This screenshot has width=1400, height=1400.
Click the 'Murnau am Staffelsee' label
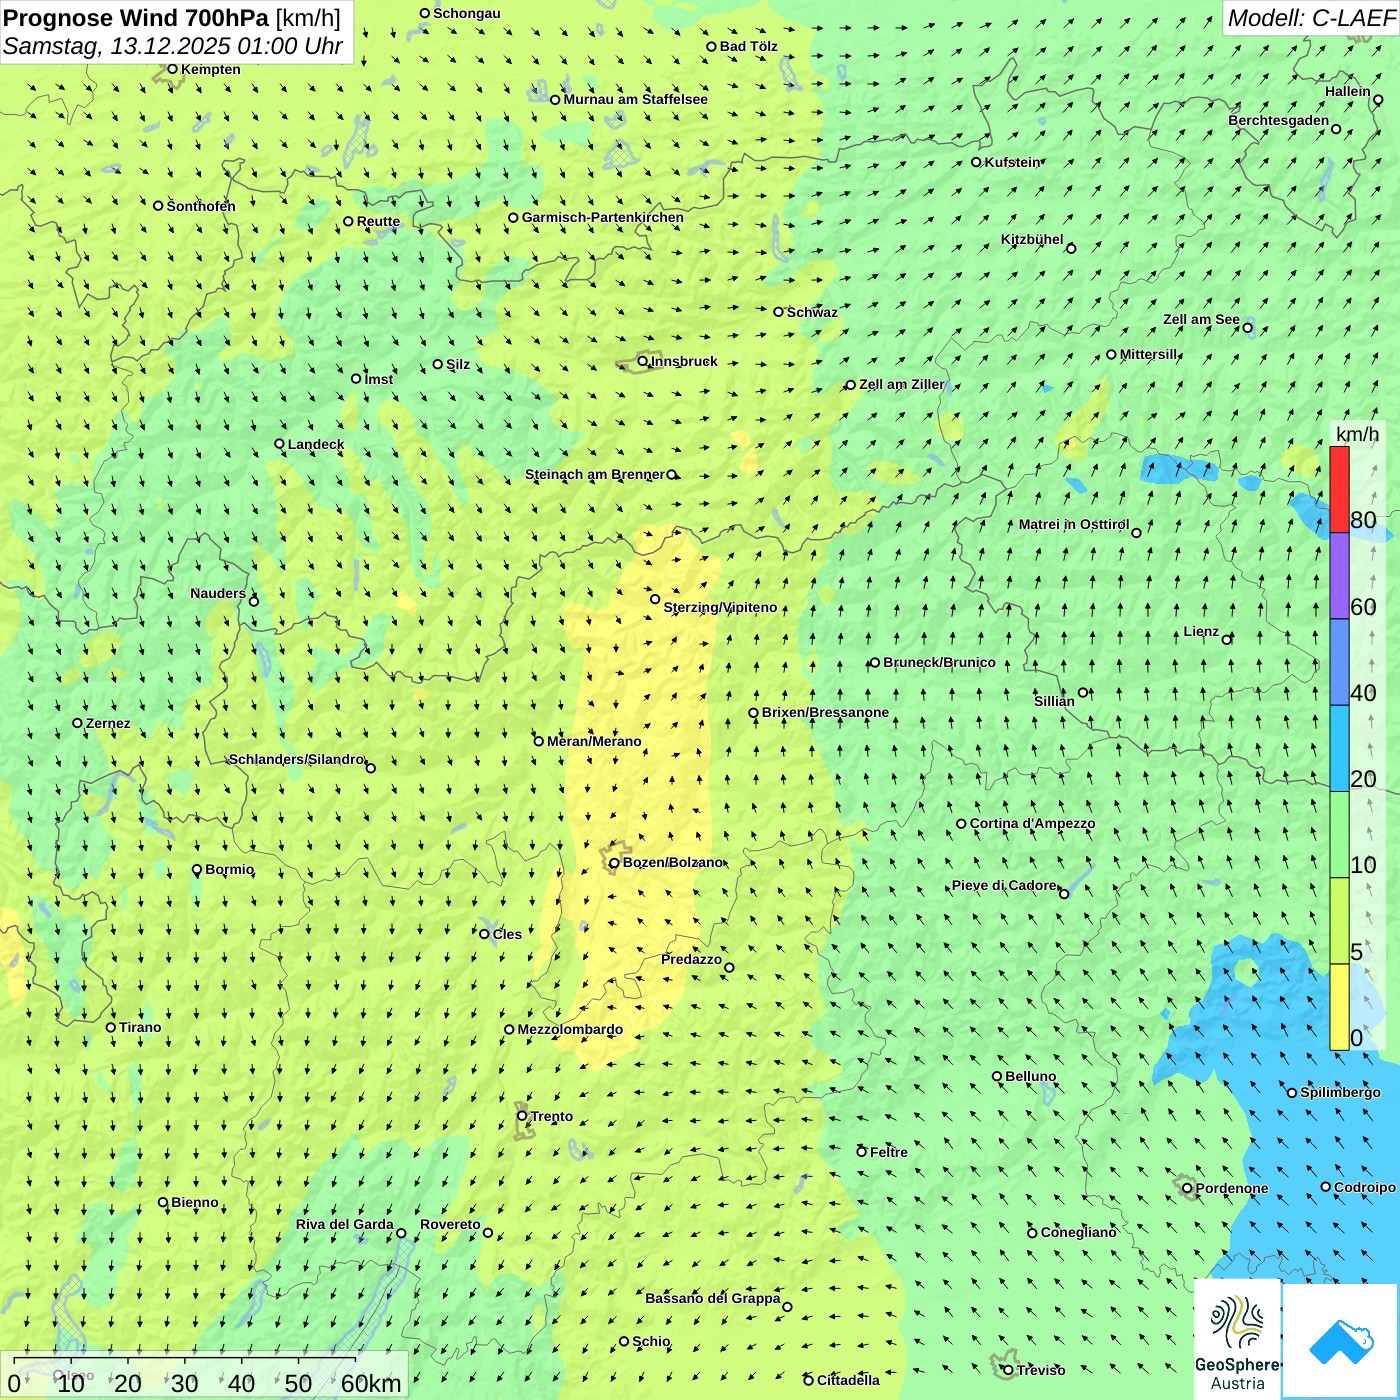coord(635,99)
